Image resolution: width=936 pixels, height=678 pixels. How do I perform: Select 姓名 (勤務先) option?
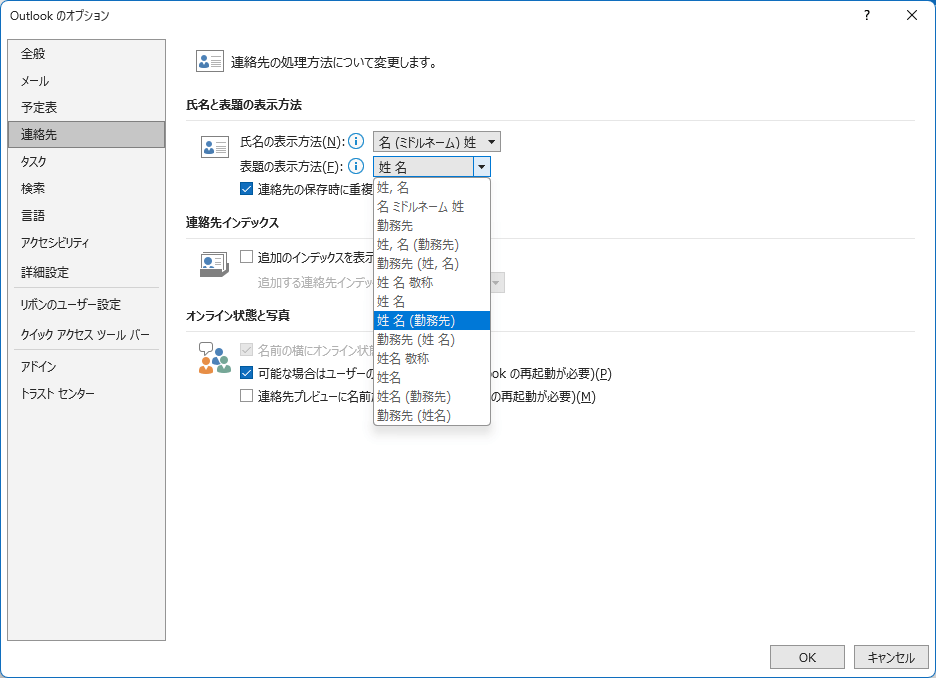432,396
